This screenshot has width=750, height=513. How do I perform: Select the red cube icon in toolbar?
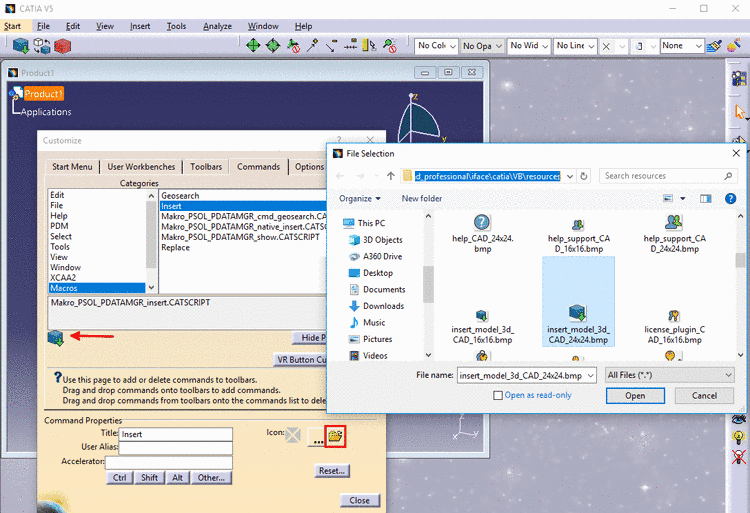(x=64, y=46)
